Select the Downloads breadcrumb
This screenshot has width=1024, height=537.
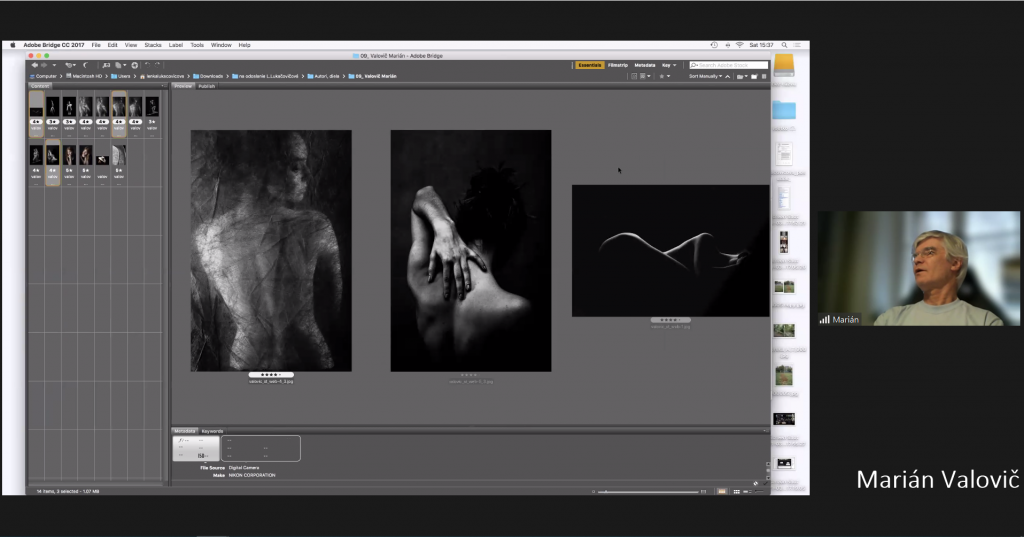(208, 76)
